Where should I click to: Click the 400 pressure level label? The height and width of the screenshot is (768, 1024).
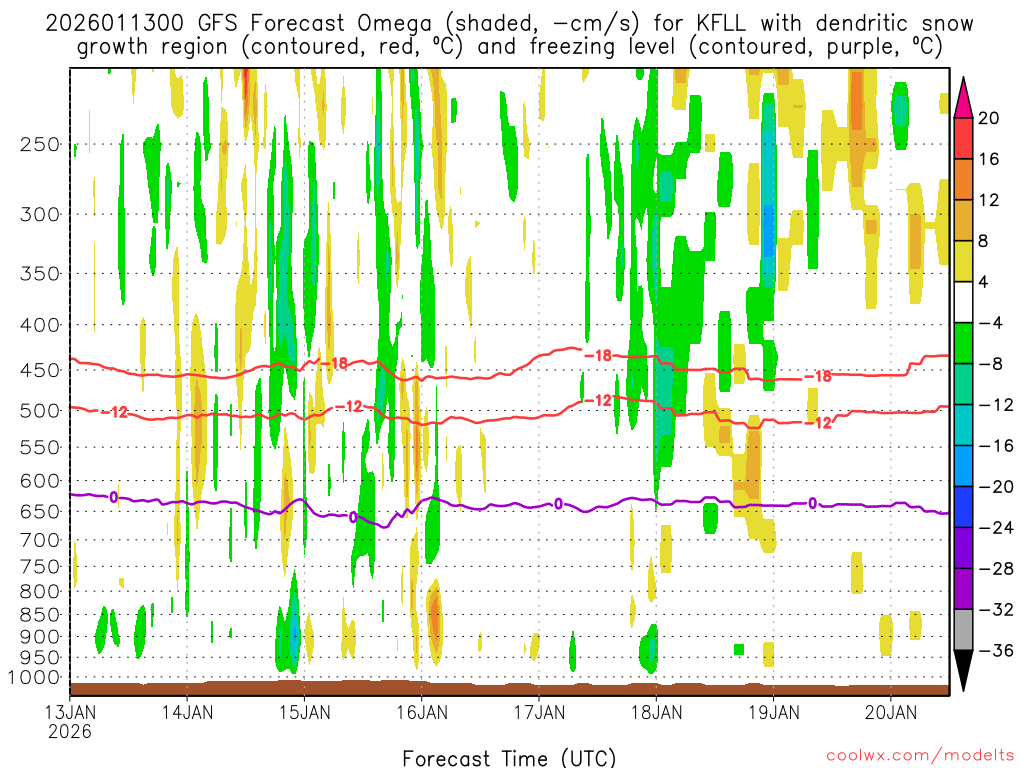pyautogui.click(x=40, y=325)
